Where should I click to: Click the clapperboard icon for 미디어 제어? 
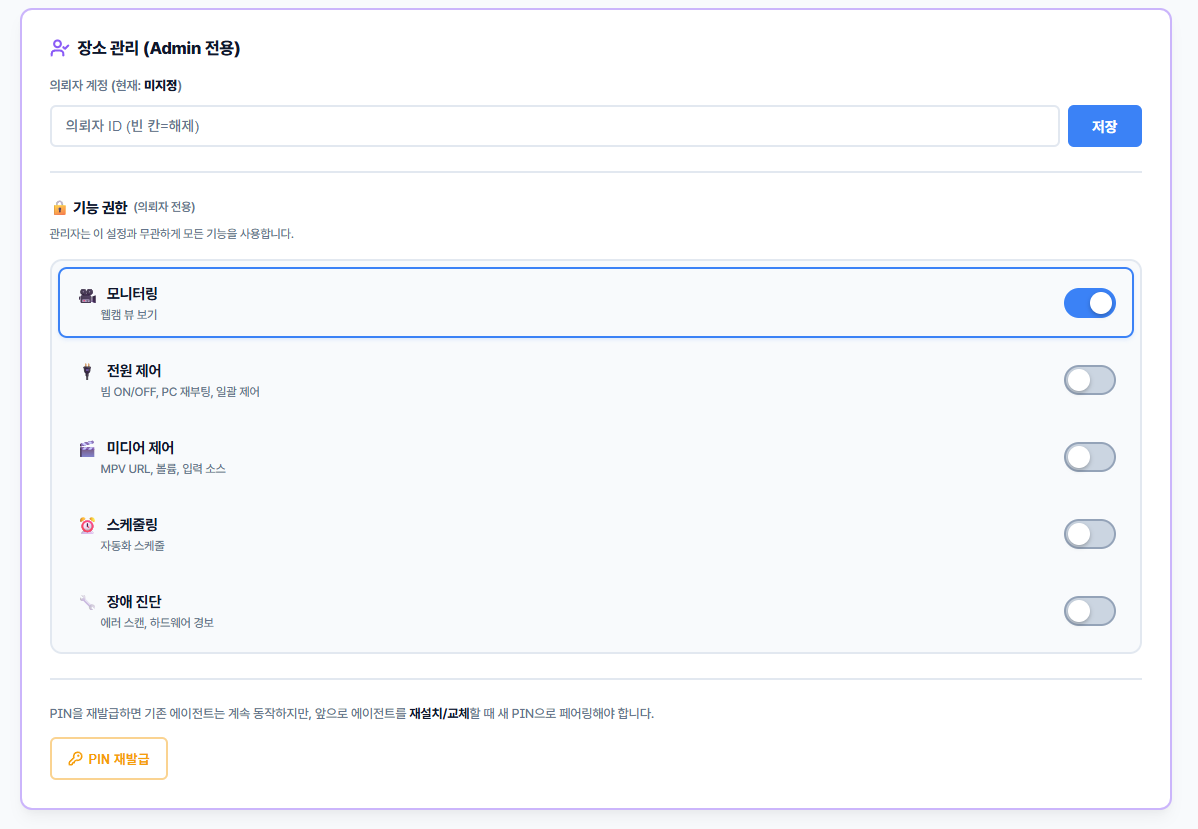(87, 449)
